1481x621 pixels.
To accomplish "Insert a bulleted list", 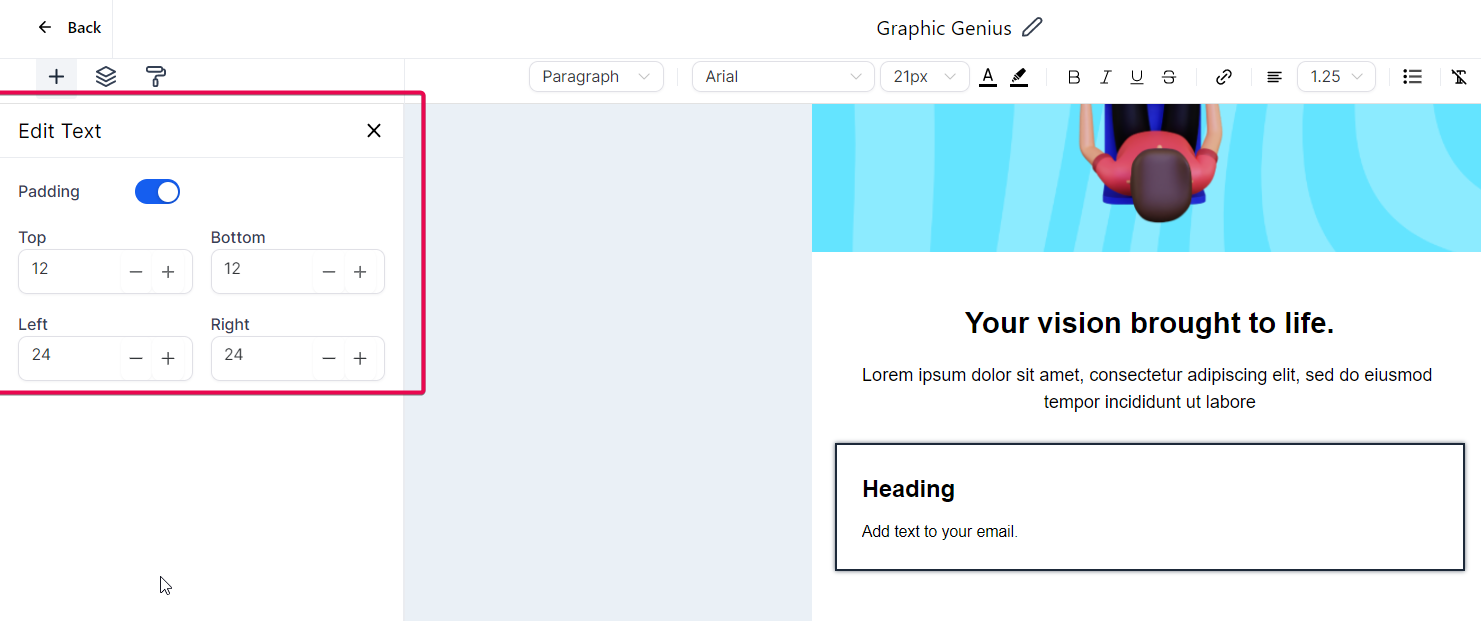I will click(x=1412, y=77).
